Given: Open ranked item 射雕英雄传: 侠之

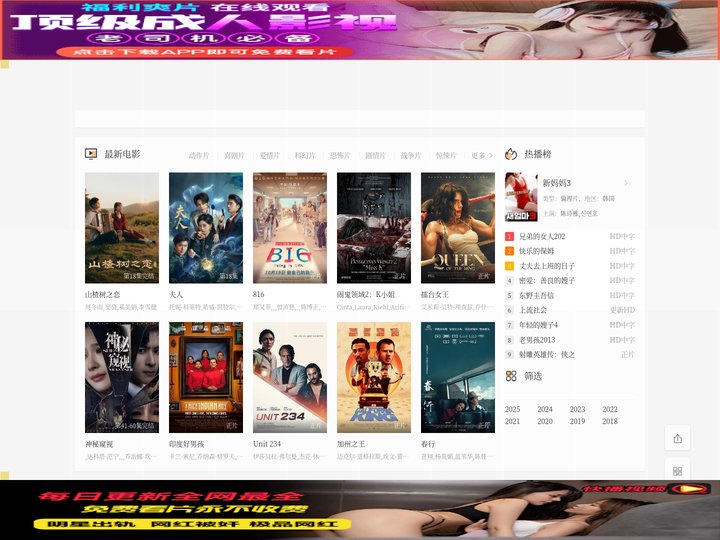Looking at the screenshot, I should 547,354.
